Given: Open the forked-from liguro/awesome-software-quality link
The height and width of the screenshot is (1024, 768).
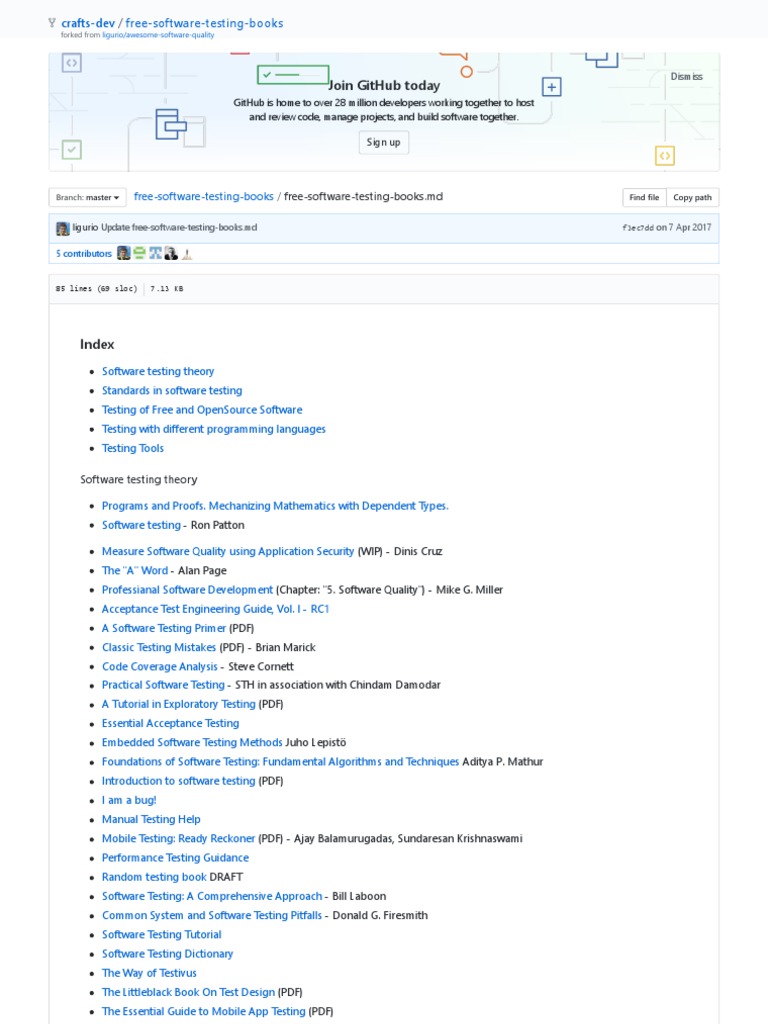Looking at the screenshot, I should point(158,35).
